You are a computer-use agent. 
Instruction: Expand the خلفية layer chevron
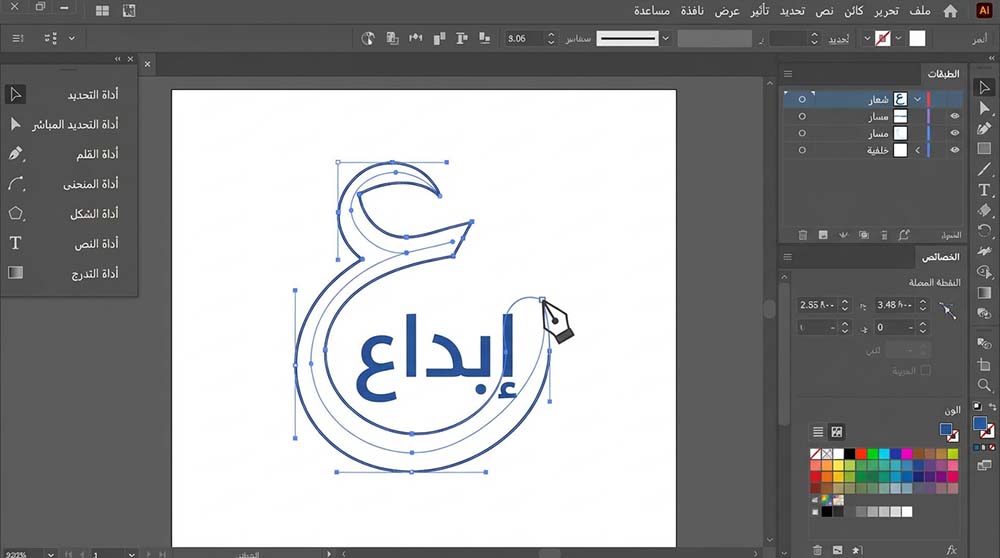(x=918, y=151)
